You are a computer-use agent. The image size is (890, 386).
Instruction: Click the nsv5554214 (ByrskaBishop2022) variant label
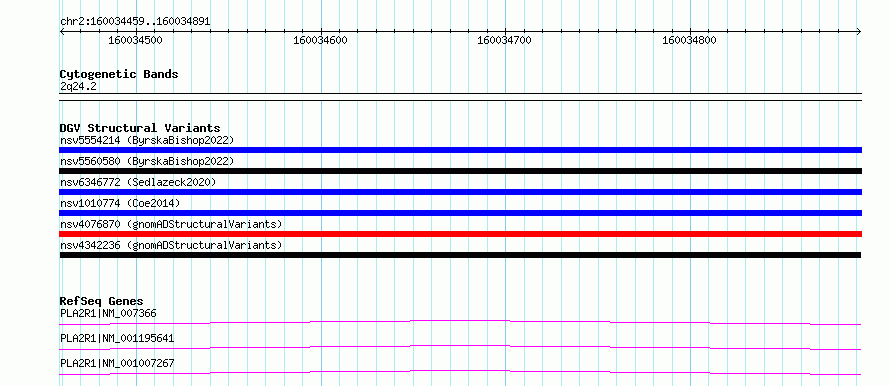point(147,140)
